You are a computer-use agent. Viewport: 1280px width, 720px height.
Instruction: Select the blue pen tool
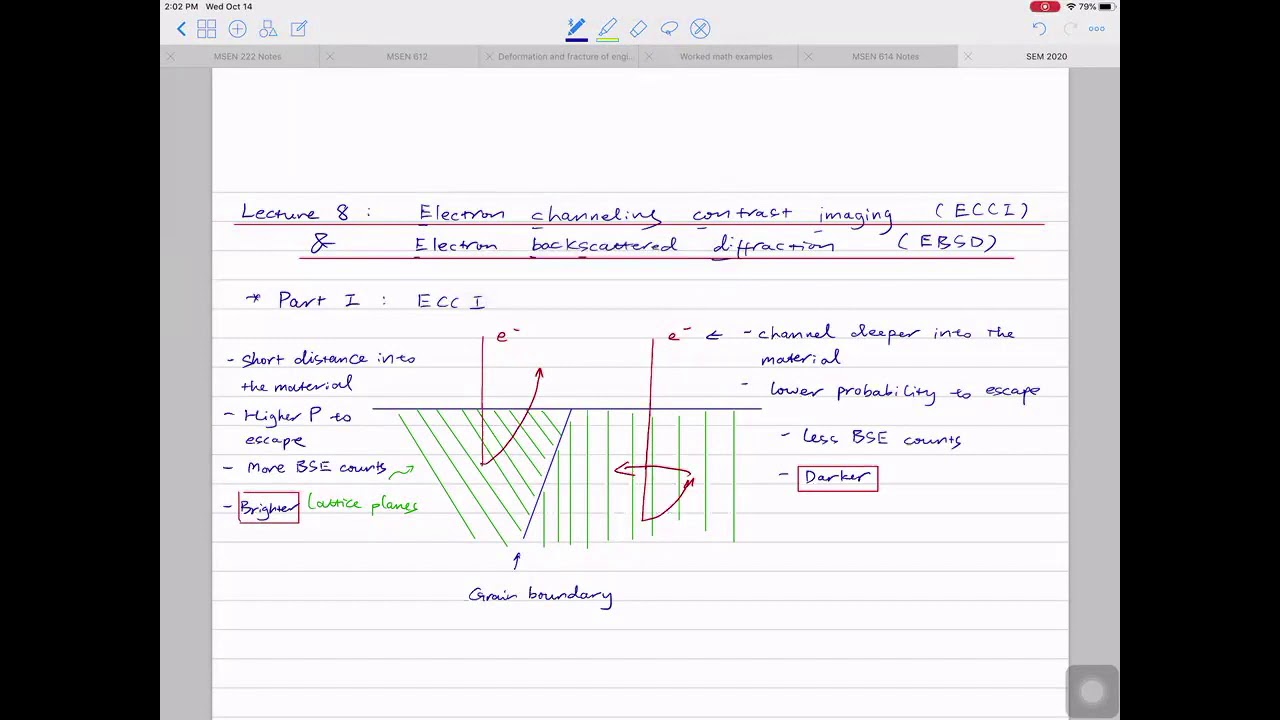pyautogui.click(x=576, y=29)
